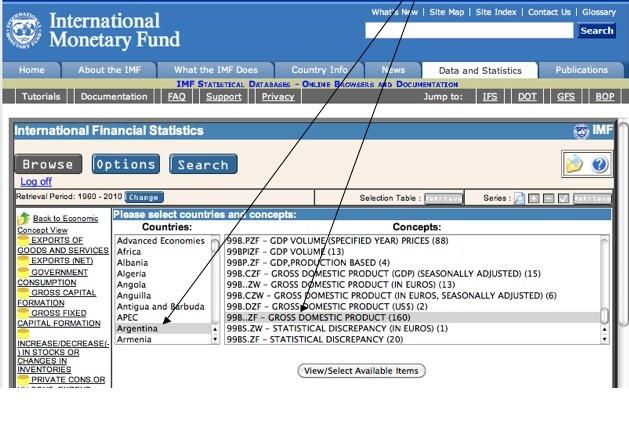Click database icon above Increase/Decrease in Stocks
Image resolution: width=629 pixels, height=446 pixels.
click(x=24, y=333)
